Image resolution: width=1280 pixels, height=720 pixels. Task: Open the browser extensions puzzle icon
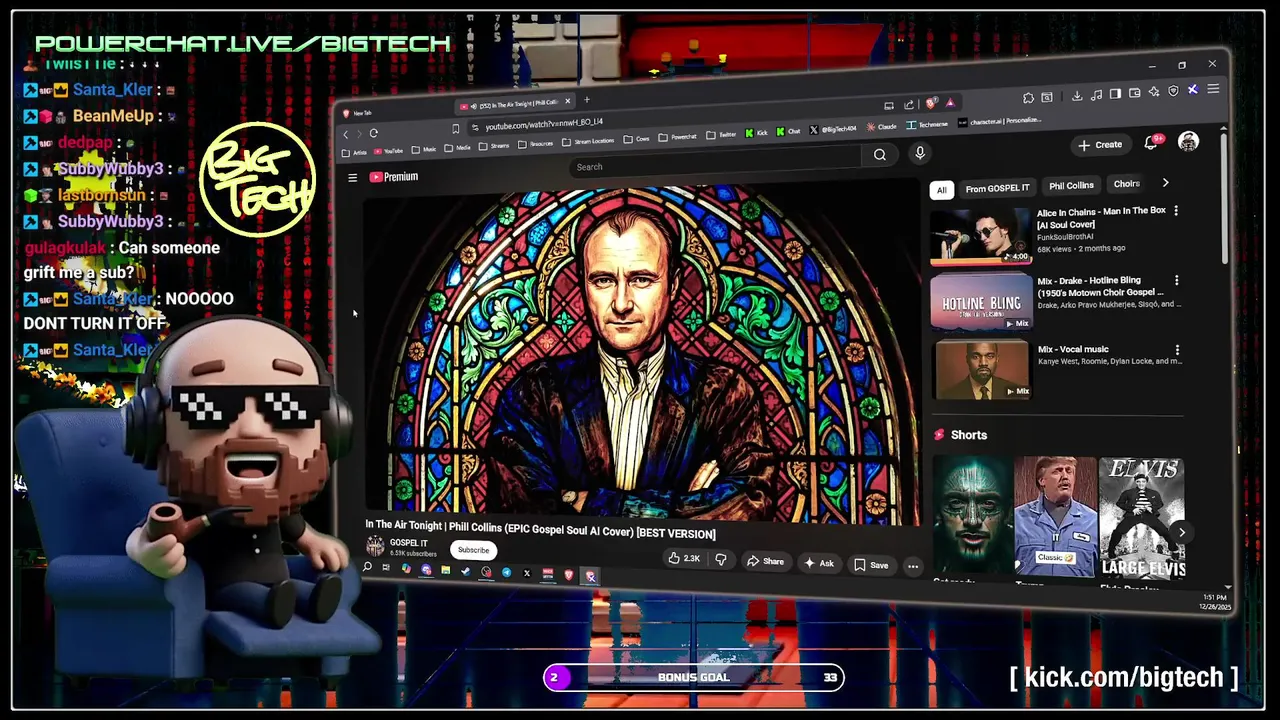[x=1028, y=97]
